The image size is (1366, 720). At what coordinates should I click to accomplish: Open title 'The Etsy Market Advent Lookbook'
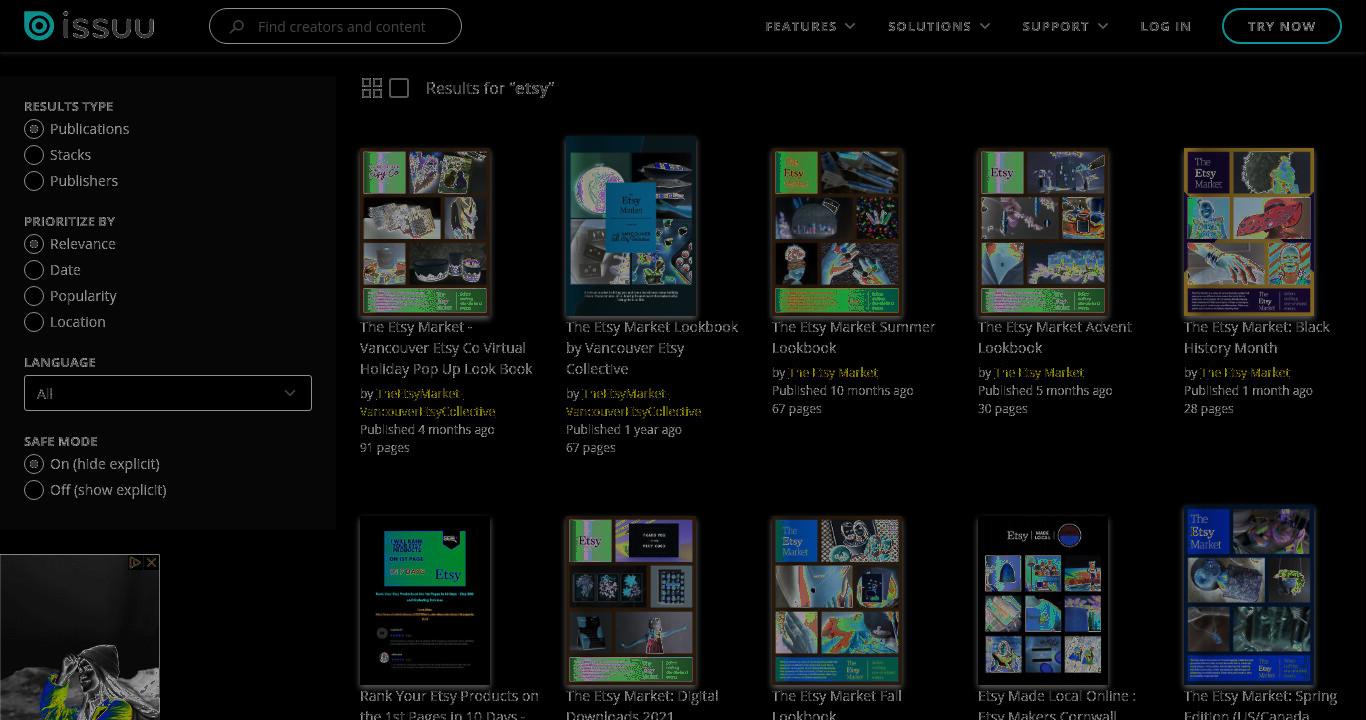tap(1055, 338)
